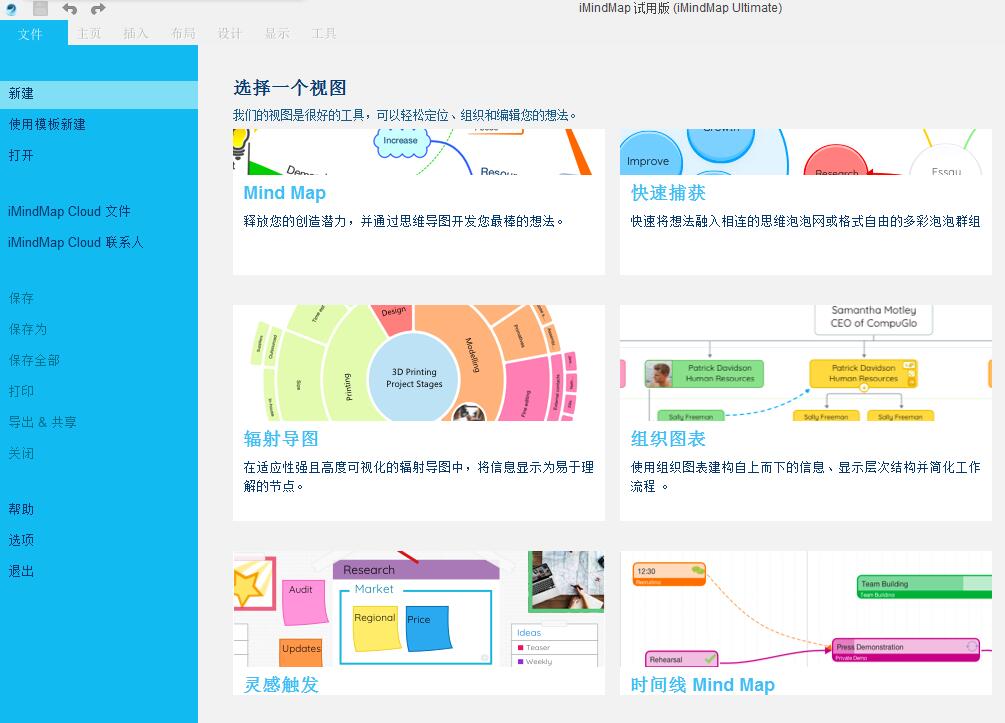
Task: Switch to the 插入 ribbon tab
Action: click(x=136, y=34)
